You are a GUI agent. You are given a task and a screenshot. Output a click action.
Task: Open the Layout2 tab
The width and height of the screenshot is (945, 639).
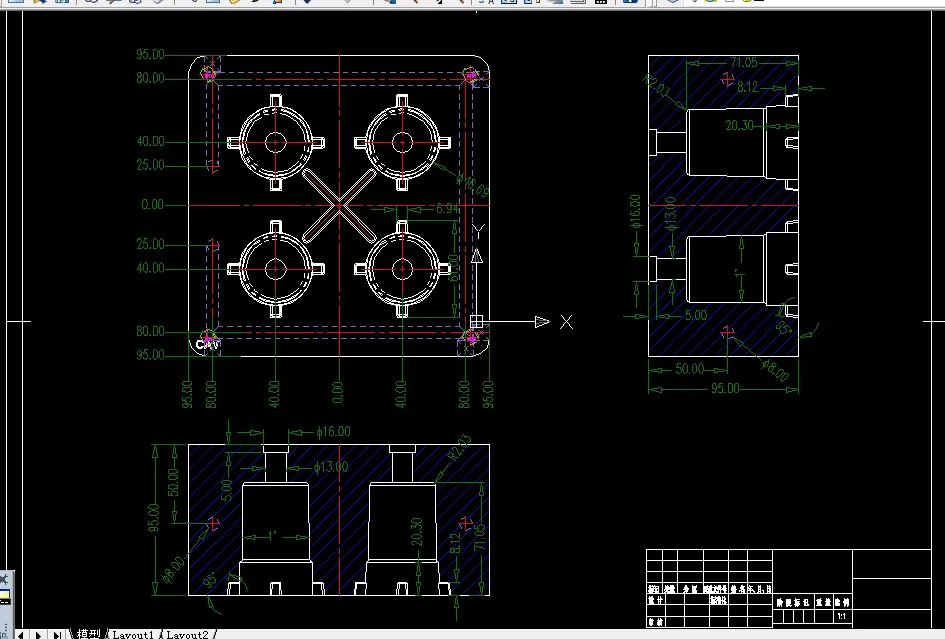[x=187, y=634]
